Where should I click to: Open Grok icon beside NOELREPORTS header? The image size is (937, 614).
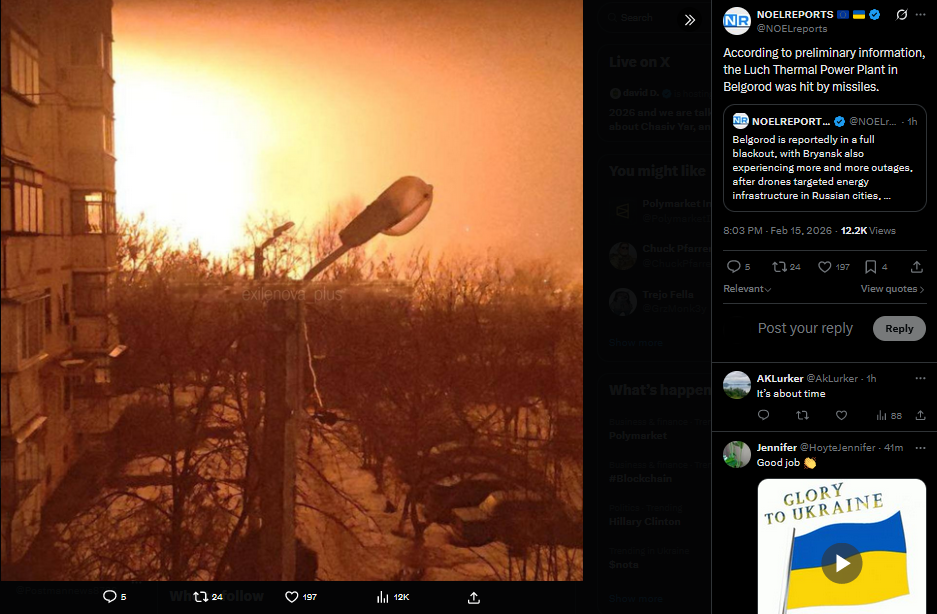[901, 14]
